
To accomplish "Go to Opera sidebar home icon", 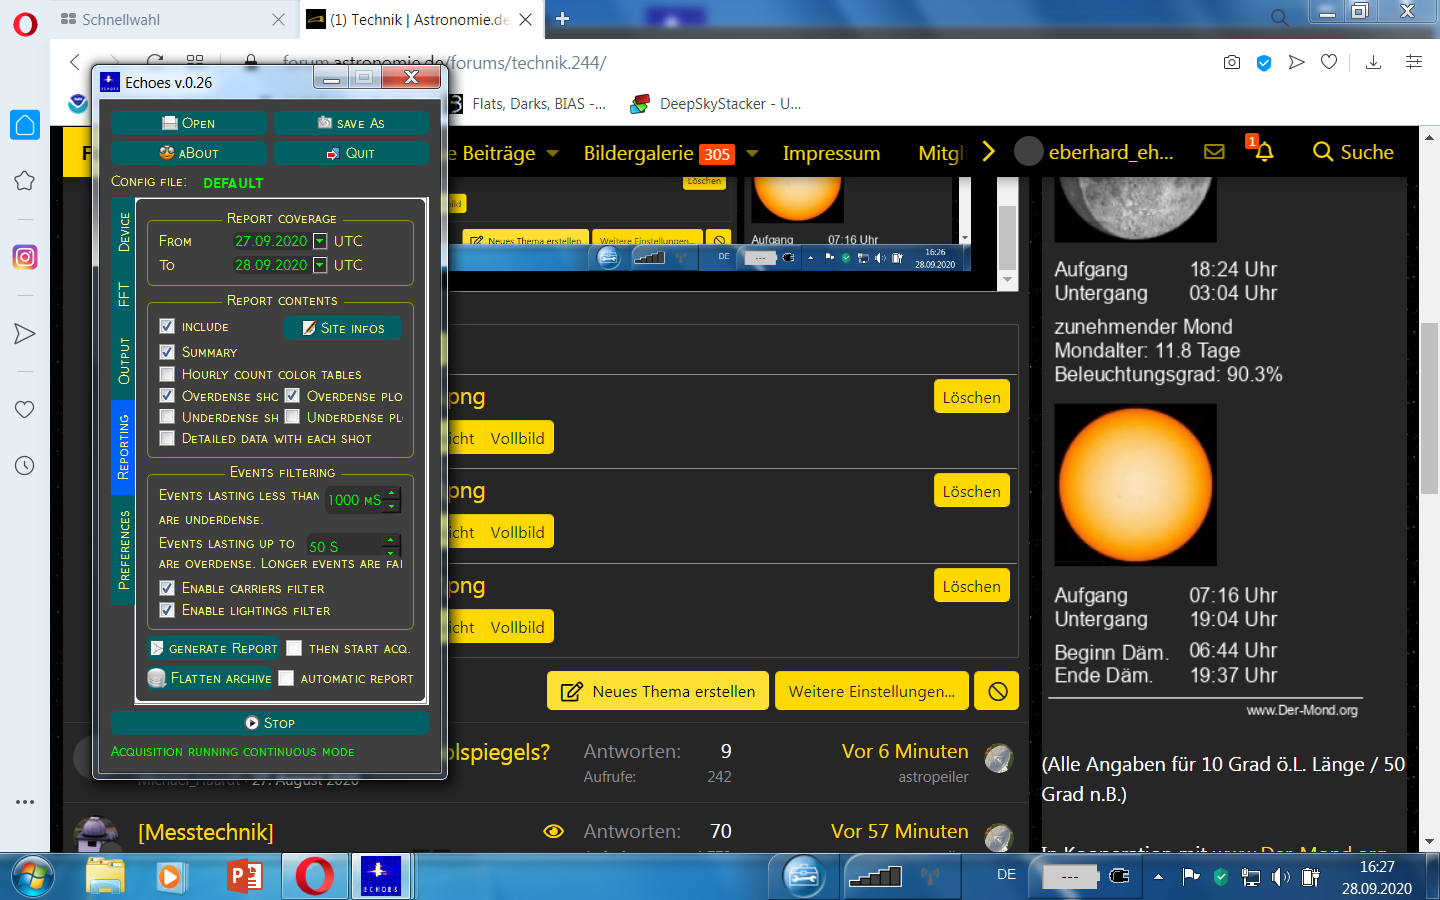I will (x=25, y=125).
